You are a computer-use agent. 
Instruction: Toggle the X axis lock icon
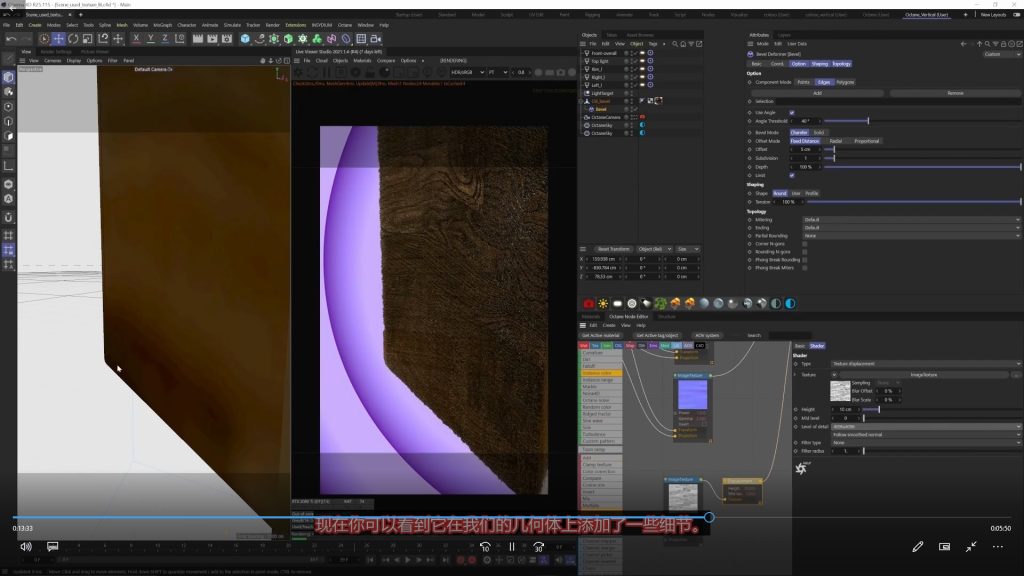[136, 38]
